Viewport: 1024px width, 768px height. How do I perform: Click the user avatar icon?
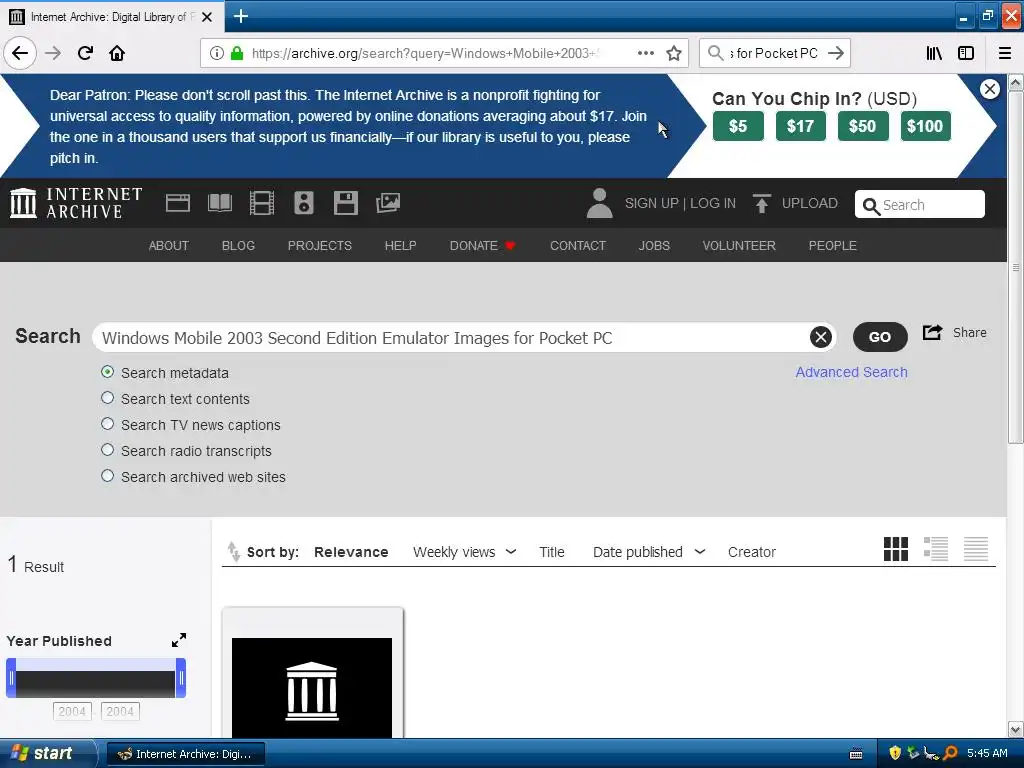[599, 203]
